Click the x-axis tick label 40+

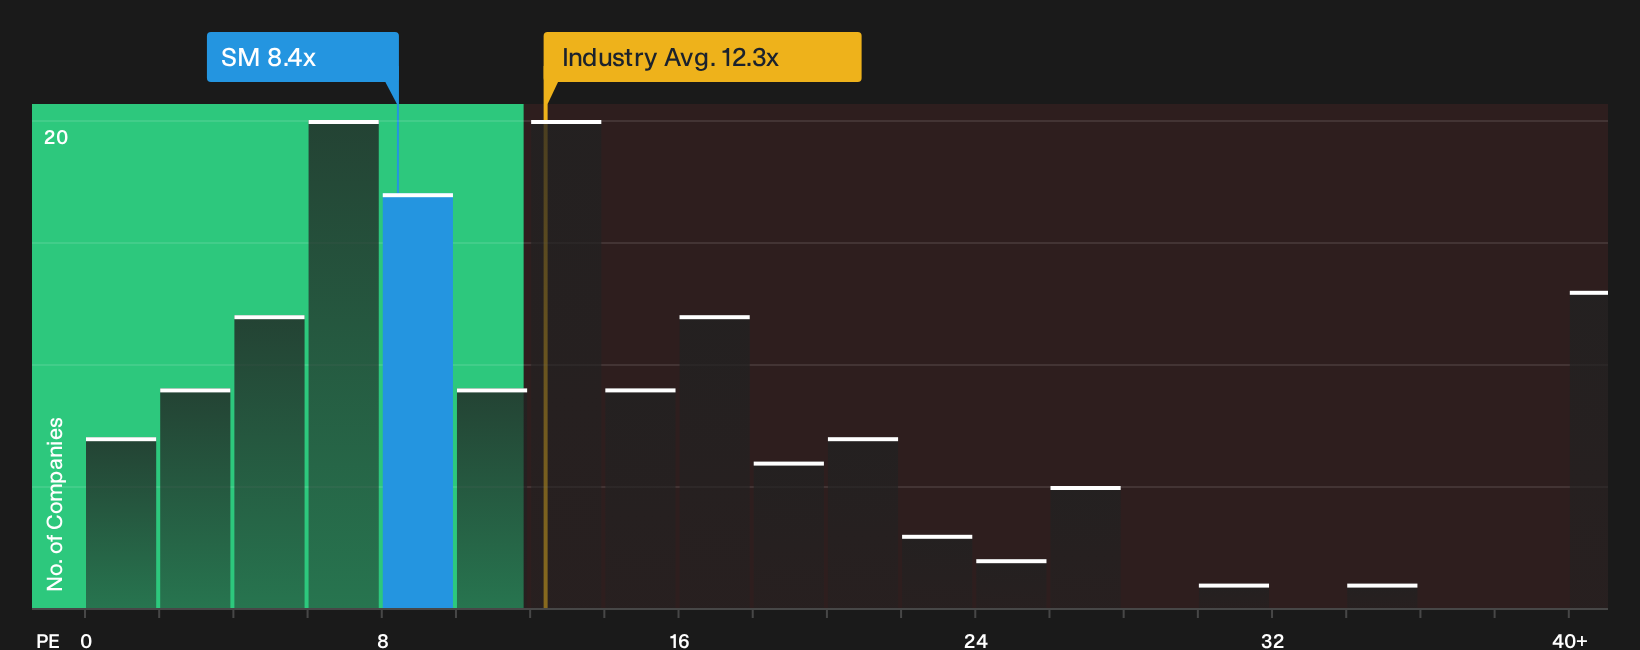click(x=1569, y=640)
